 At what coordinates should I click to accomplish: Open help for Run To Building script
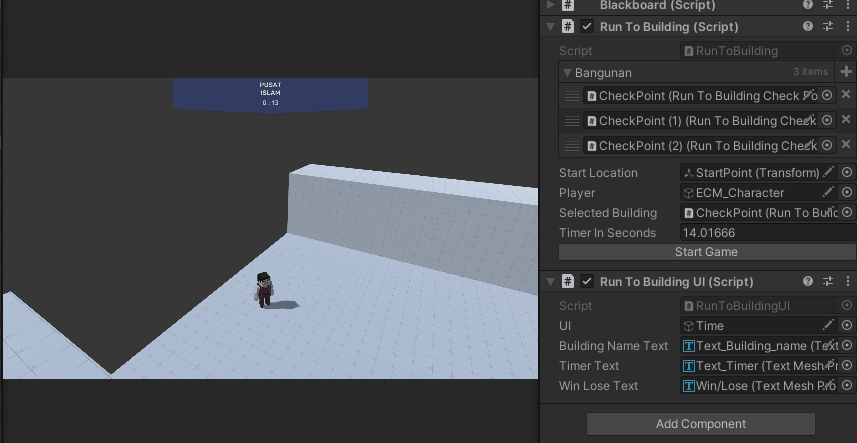[x=808, y=27]
